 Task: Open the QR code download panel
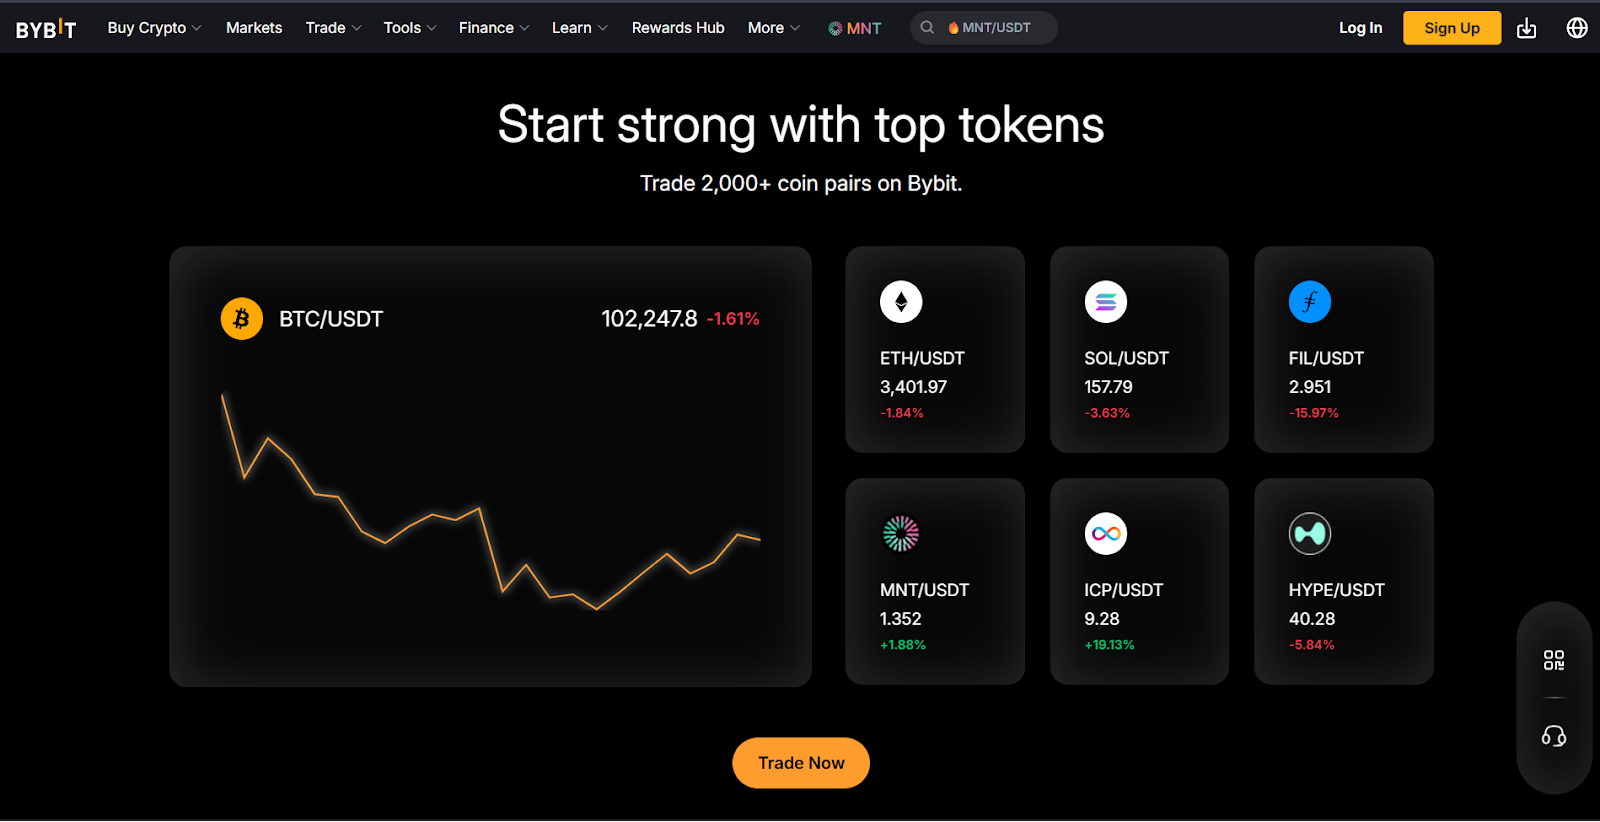pyautogui.click(x=1553, y=661)
